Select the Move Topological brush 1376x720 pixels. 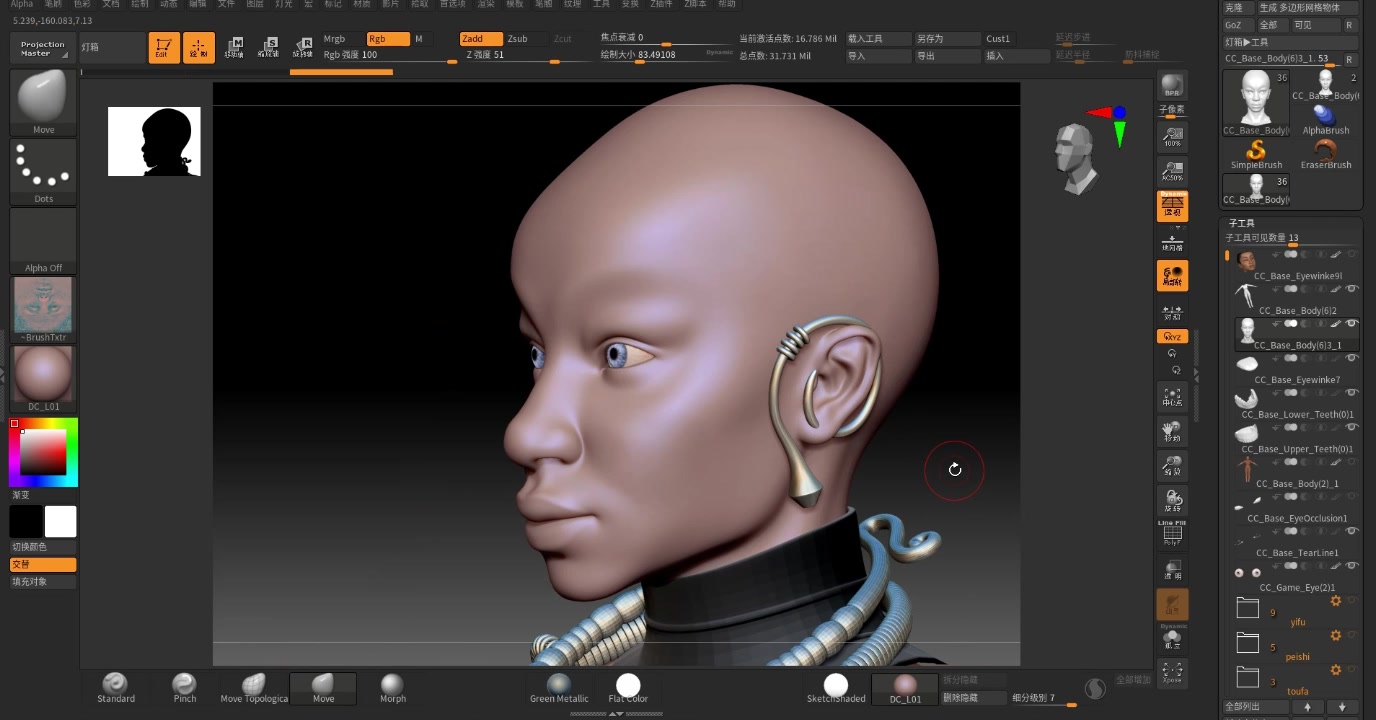(x=254, y=688)
